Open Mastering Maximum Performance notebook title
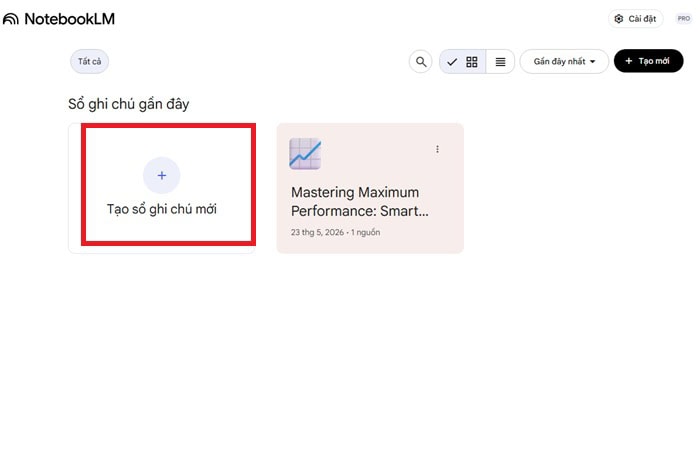Viewport: 700px width, 472px height. click(x=359, y=201)
